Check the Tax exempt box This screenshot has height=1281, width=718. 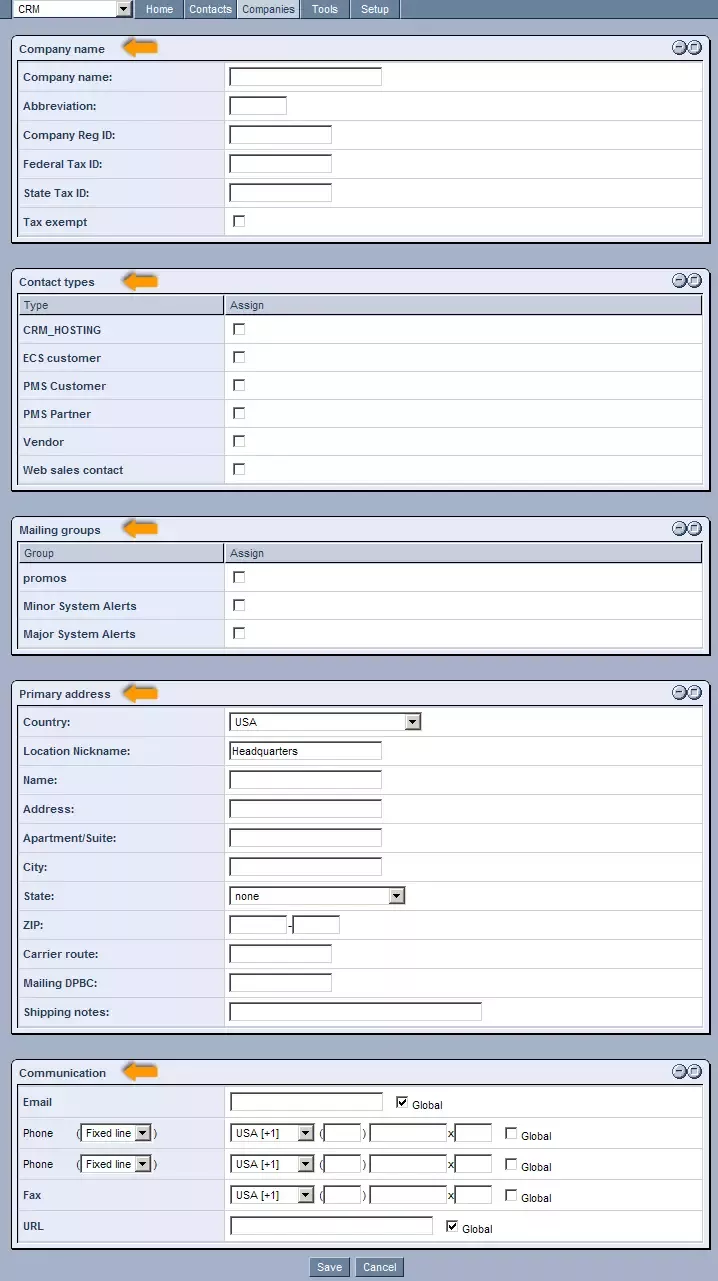coord(239,221)
